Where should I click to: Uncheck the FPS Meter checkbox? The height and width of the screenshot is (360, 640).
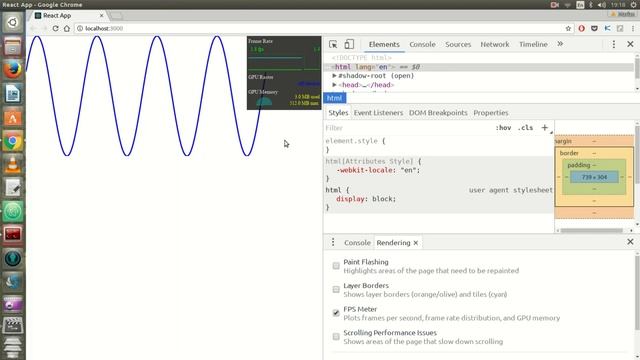(x=336, y=313)
